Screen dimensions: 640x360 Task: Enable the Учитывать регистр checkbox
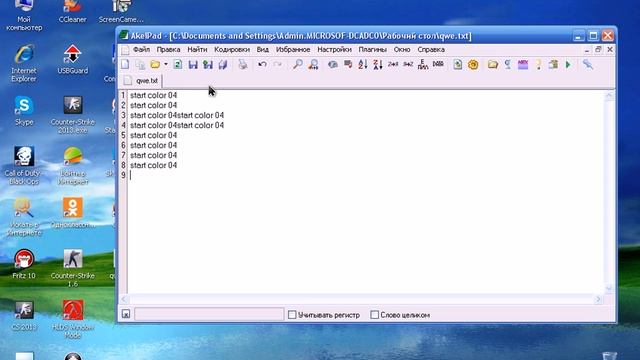292,315
